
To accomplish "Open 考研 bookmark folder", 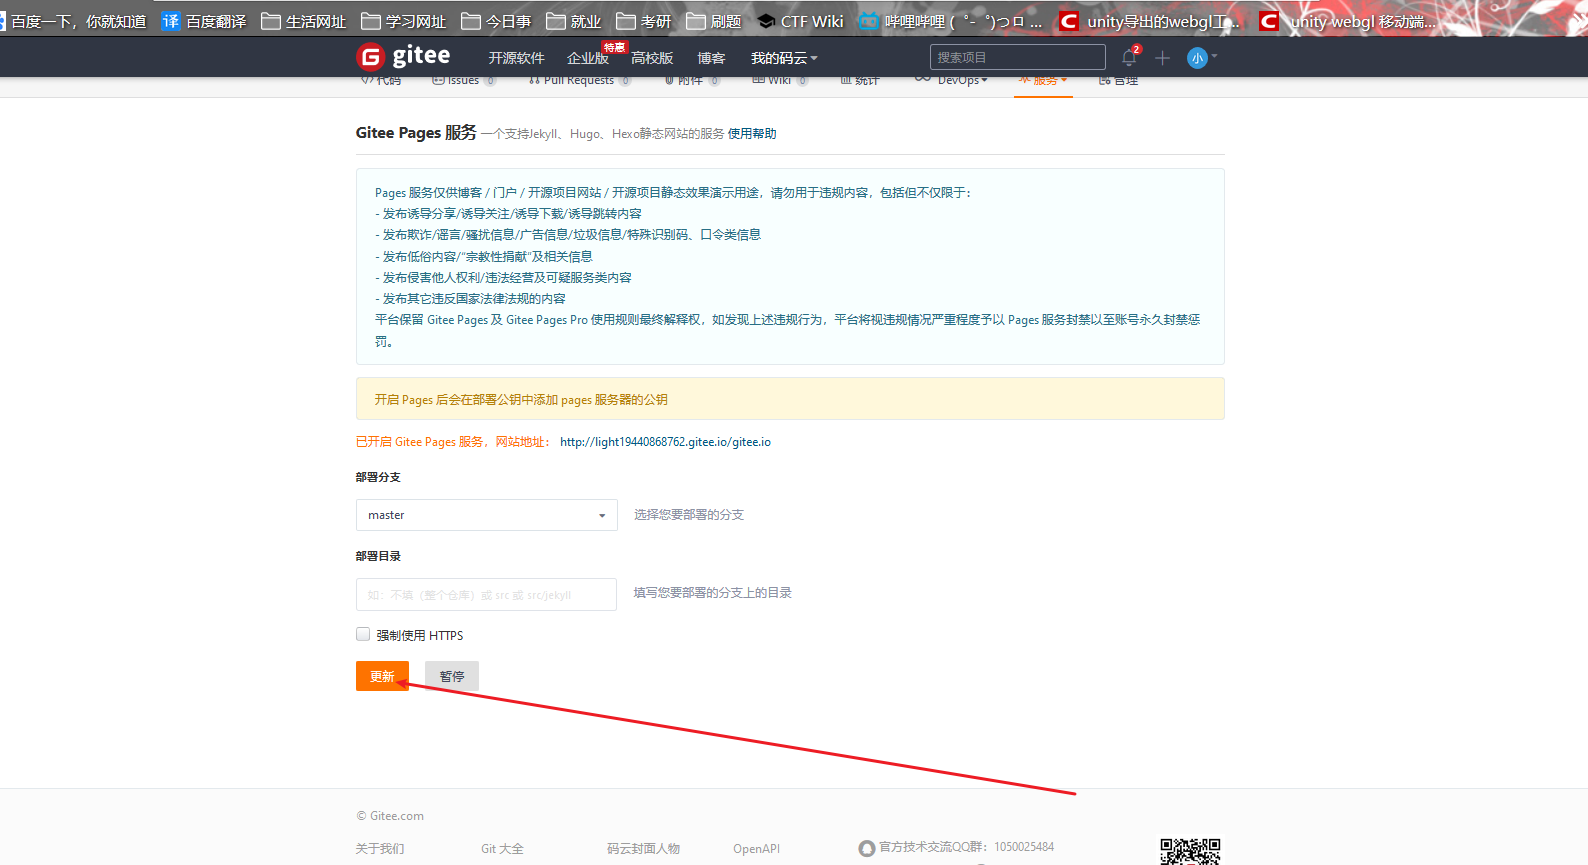I will click(643, 21).
